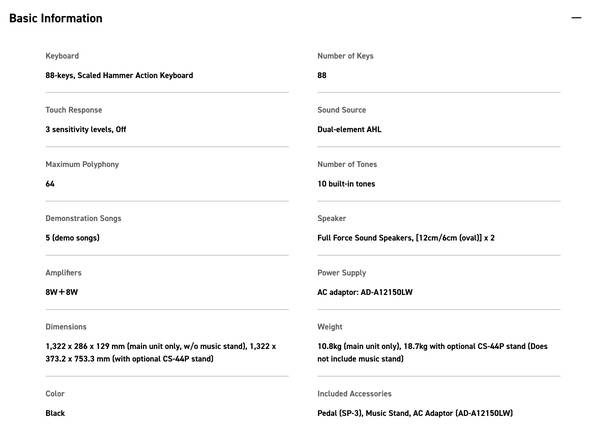Click the Number of Keys label
The image size is (600, 433).
tap(345, 56)
